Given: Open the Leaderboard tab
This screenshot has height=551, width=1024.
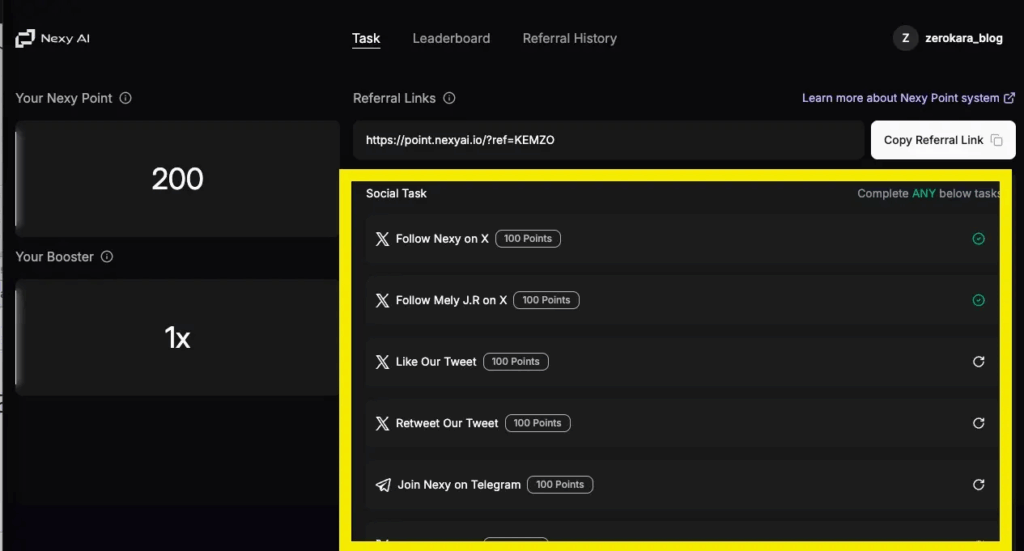Looking at the screenshot, I should (451, 39).
